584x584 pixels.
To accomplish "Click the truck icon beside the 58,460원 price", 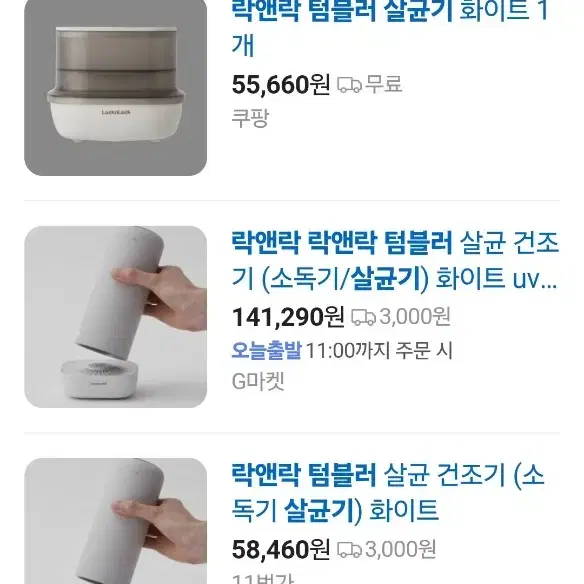I will coord(349,550).
